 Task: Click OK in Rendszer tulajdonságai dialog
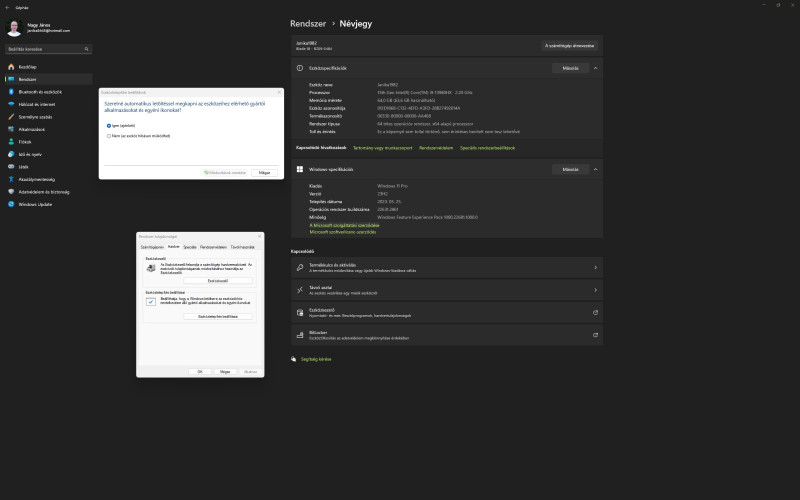200,372
